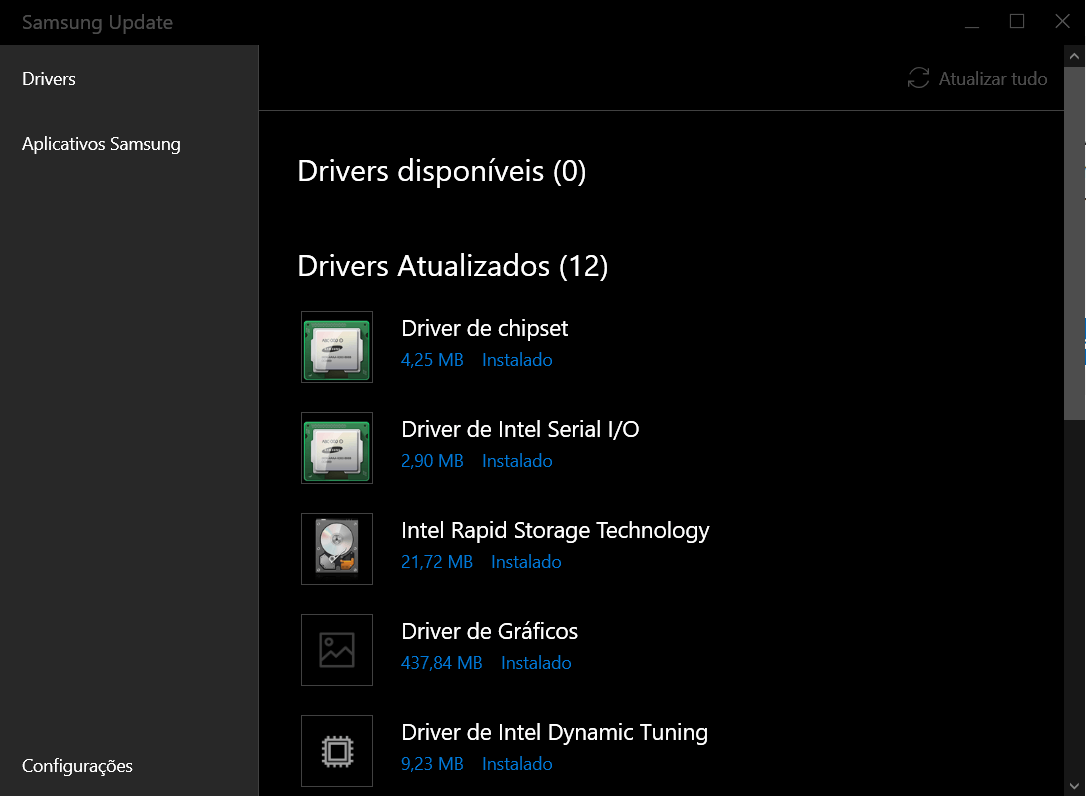Click the 9,23 MB size value
The width and height of the screenshot is (1086, 796).
[x=432, y=764]
